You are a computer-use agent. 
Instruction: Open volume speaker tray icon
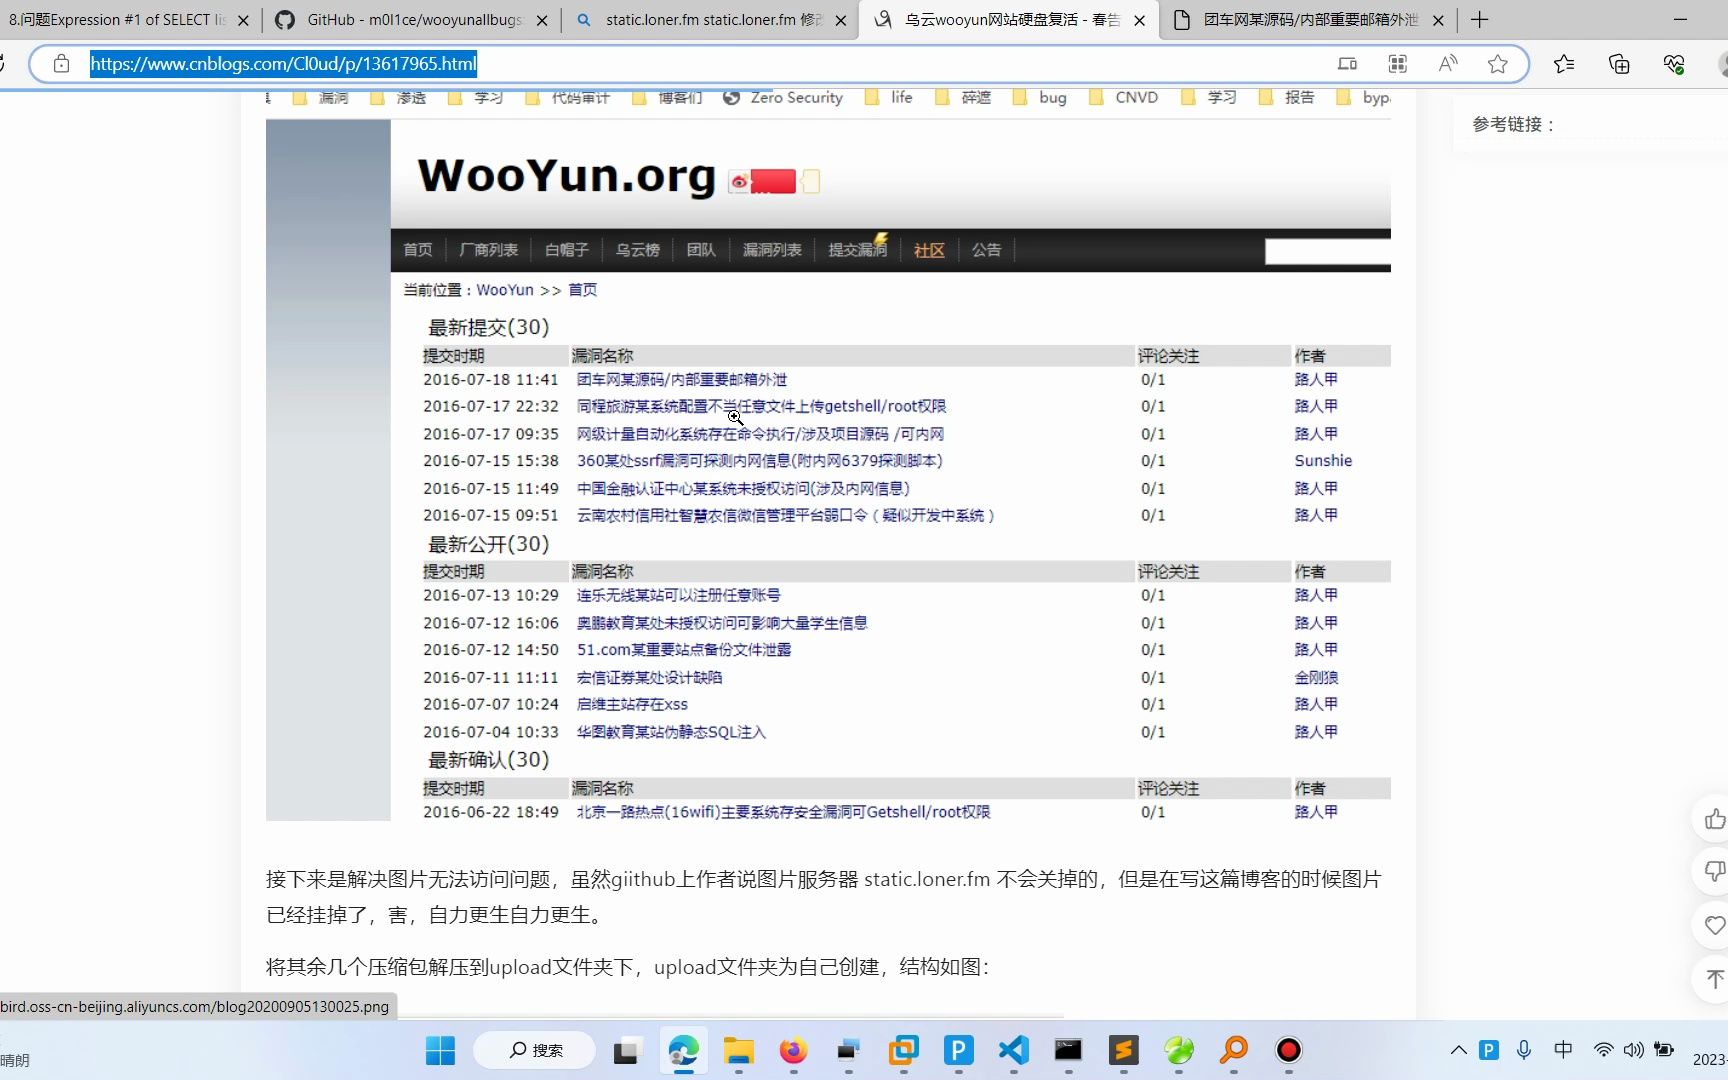1634,1050
